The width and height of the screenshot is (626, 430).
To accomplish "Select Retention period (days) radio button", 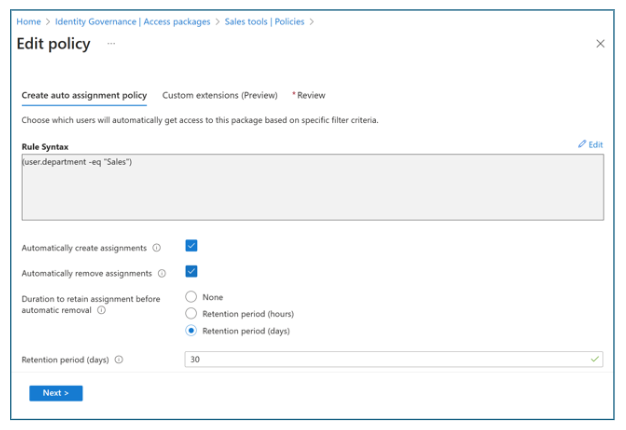I will 191,331.
